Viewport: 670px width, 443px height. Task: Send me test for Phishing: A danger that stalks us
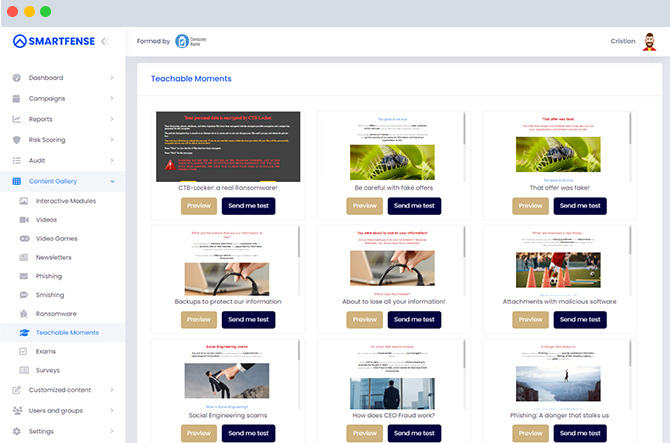click(x=580, y=433)
